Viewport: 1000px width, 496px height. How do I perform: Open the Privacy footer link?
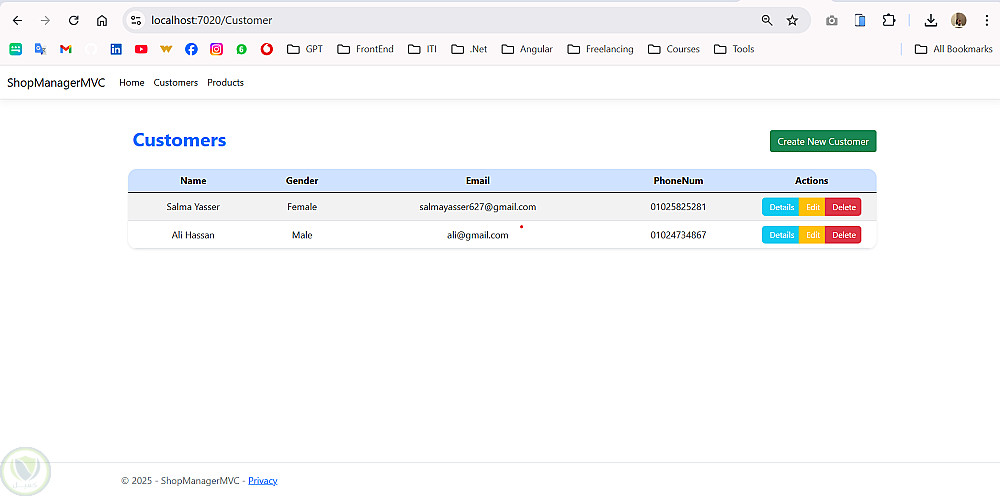pyautogui.click(x=263, y=481)
